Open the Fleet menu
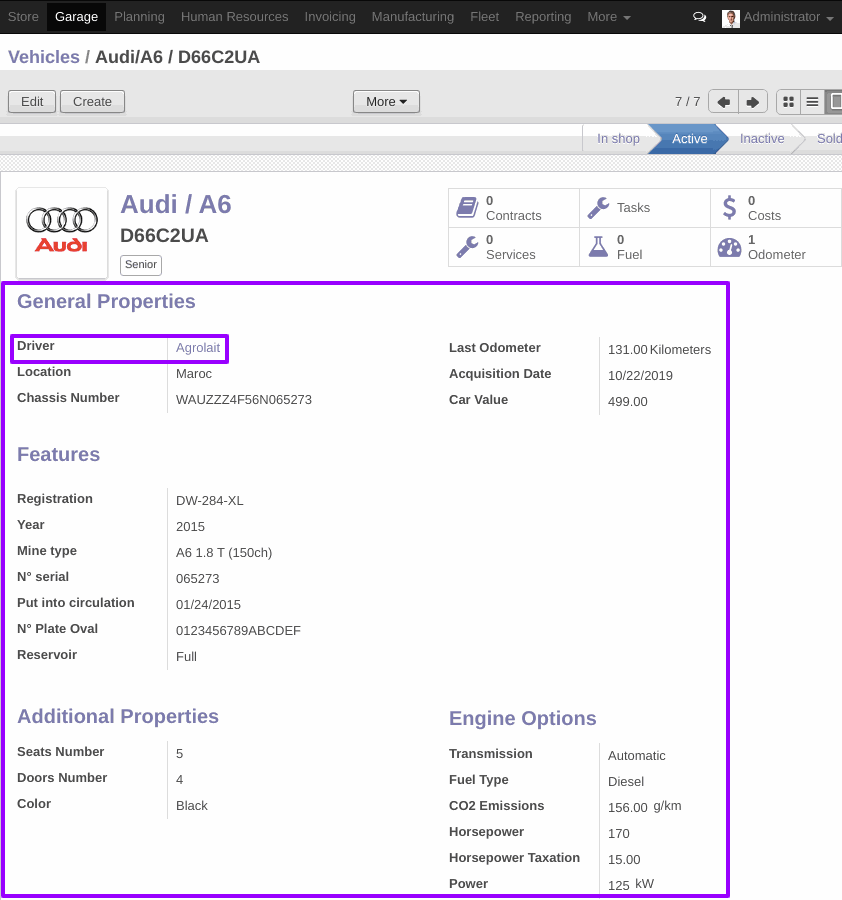Image resolution: width=842 pixels, height=900 pixels. (x=484, y=17)
